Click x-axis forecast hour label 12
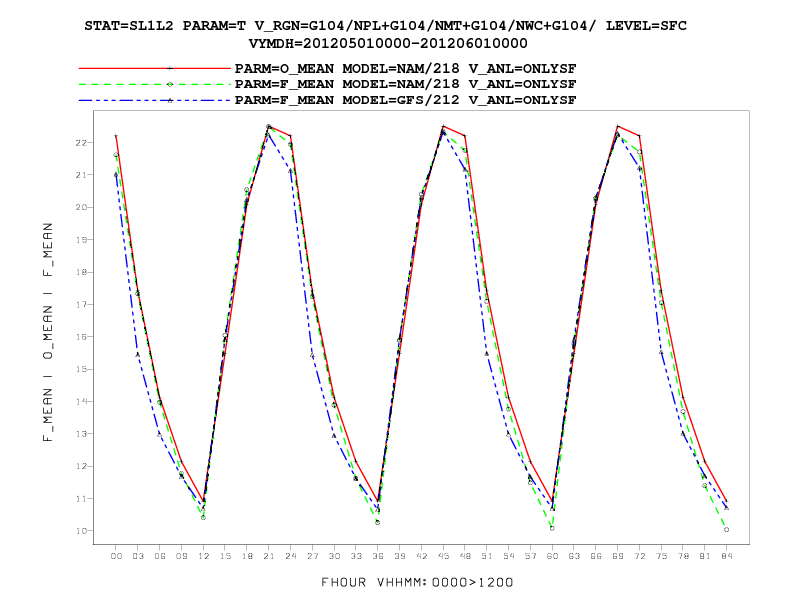The height and width of the screenshot is (612, 792). [203, 556]
